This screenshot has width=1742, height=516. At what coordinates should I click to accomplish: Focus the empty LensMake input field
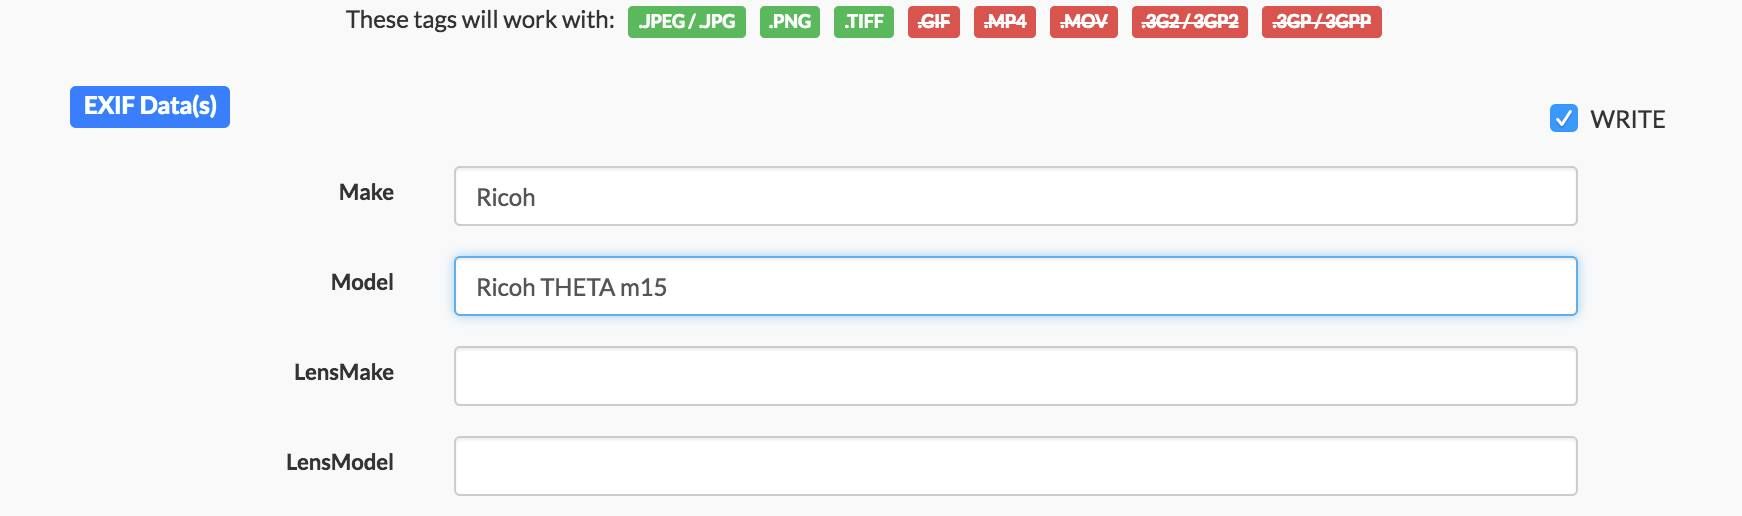1015,377
